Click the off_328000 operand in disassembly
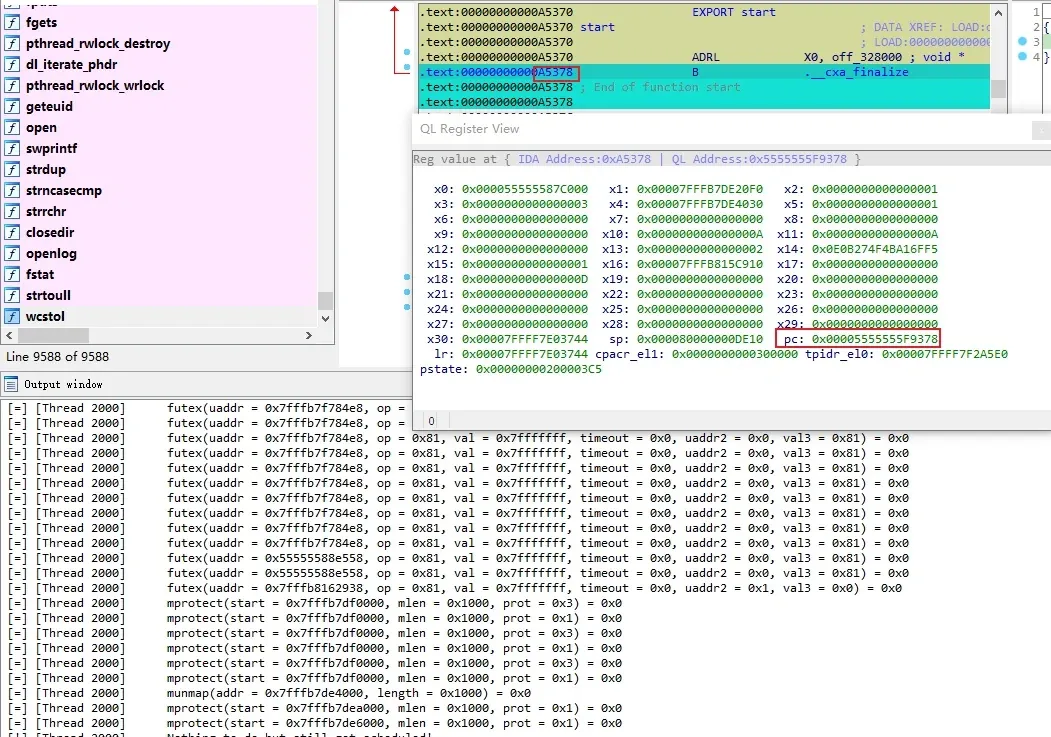The image size is (1051, 737). coord(867,57)
